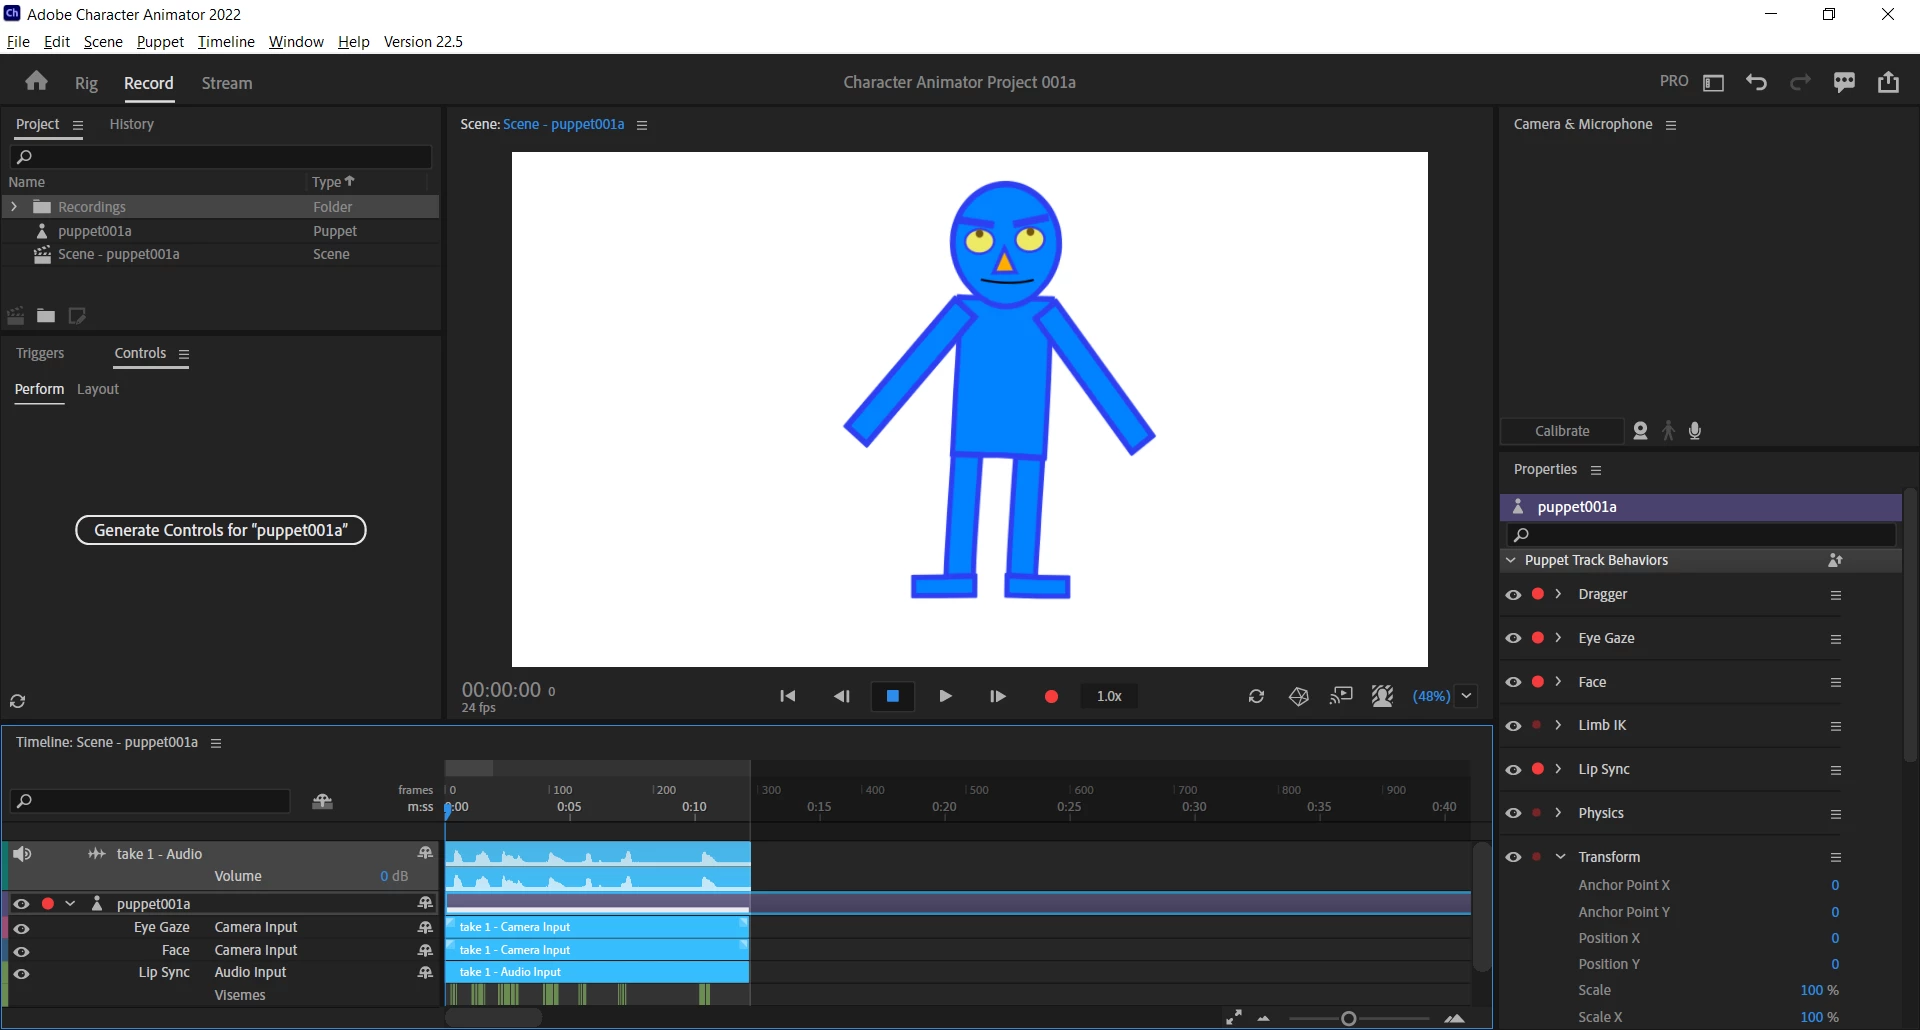Image resolution: width=1920 pixels, height=1030 pixels.
Task: Open the File menu
Action: (18, 41)
